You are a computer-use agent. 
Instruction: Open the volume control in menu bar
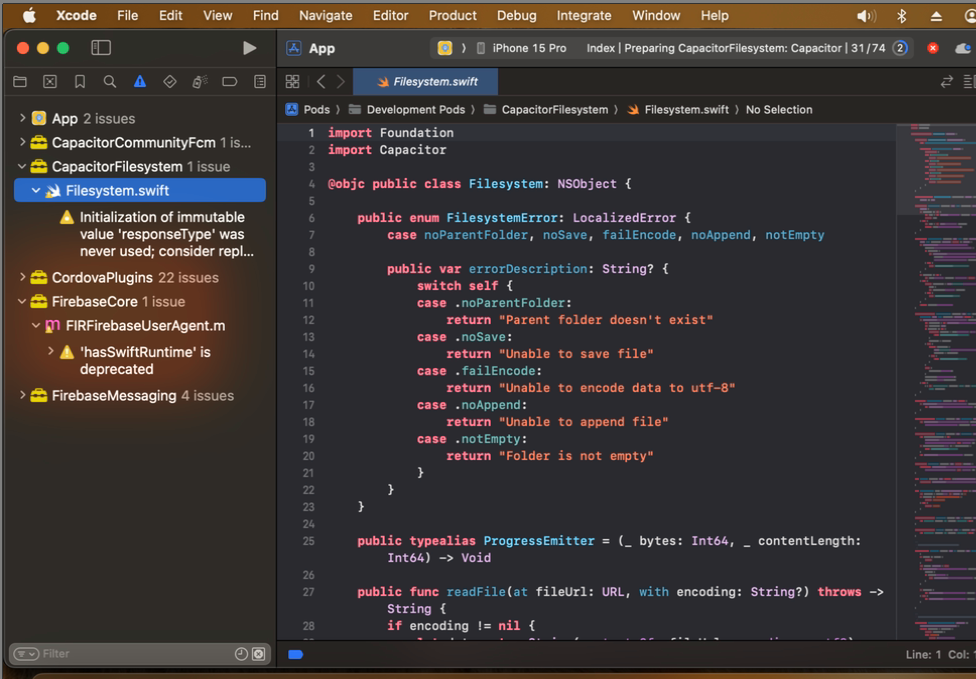click(866, 16)
